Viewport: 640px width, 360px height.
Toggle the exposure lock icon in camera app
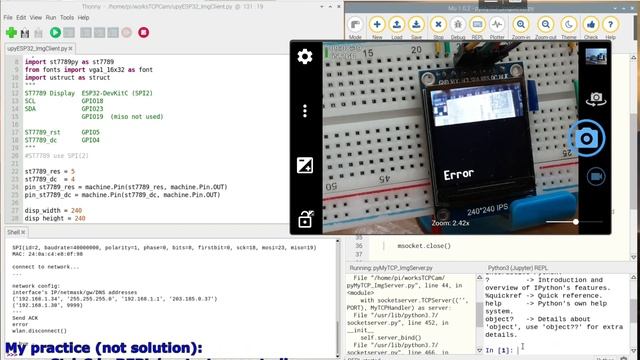[x=305, y=219]
